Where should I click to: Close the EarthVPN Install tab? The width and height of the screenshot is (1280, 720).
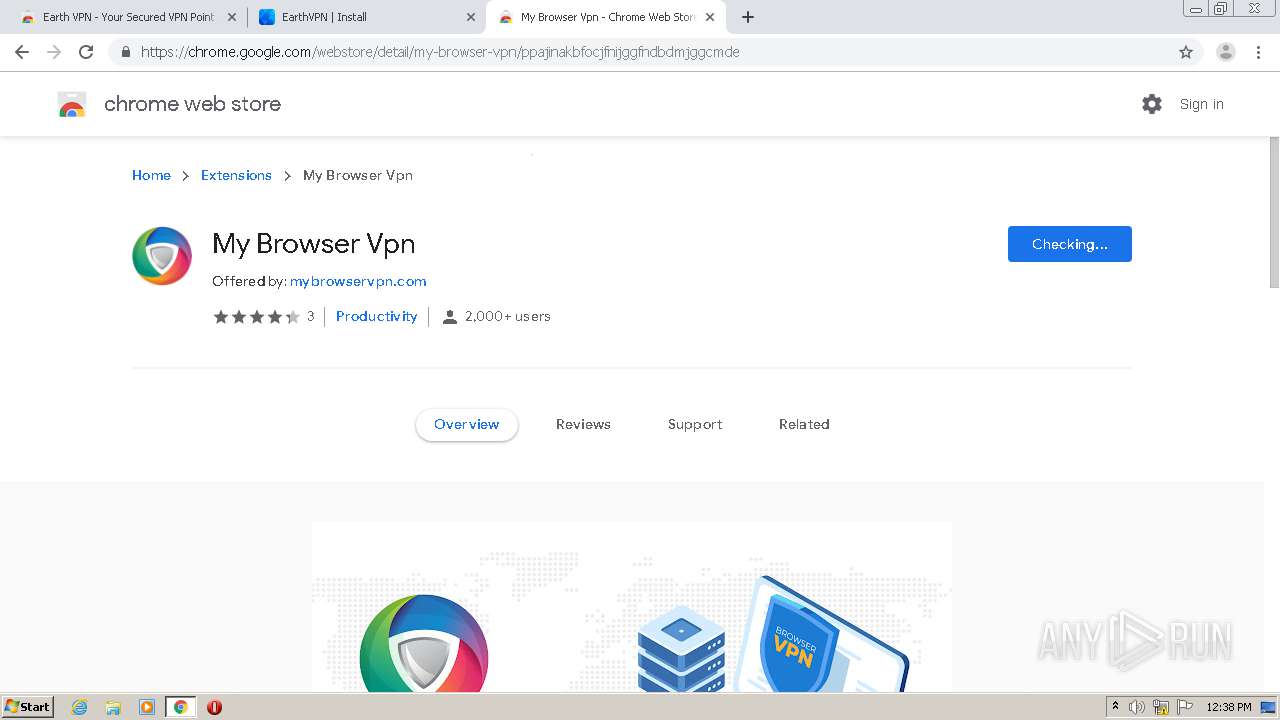[471, 17]
